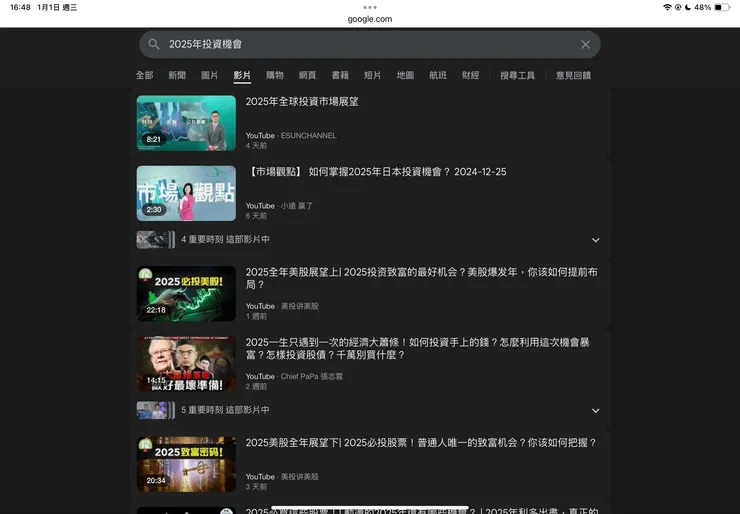The height and width of the screenshot is (514, 740).
Task: Open the 財經 tab
Action: pos(470,76)
